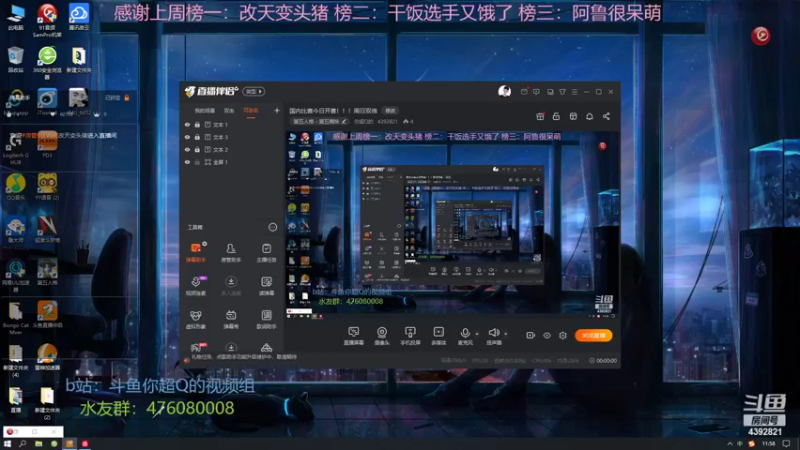Select the orange highlighted scene tab
Viewport: 800px width, 450px height.
(x=251, y=111)
